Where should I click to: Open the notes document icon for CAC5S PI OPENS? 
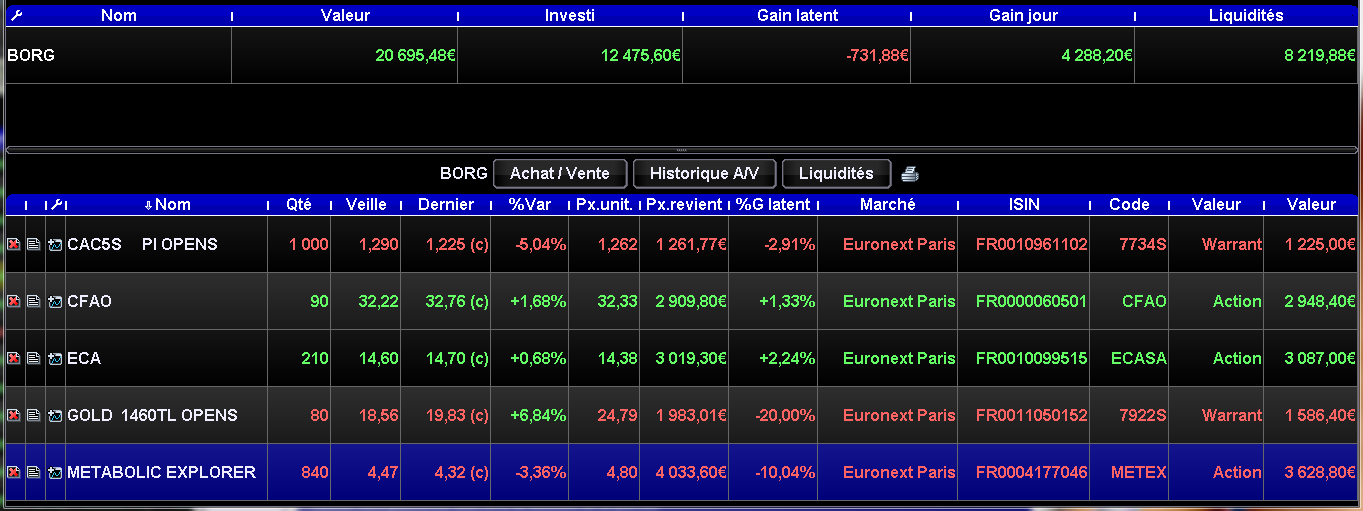tap(34, 245)
